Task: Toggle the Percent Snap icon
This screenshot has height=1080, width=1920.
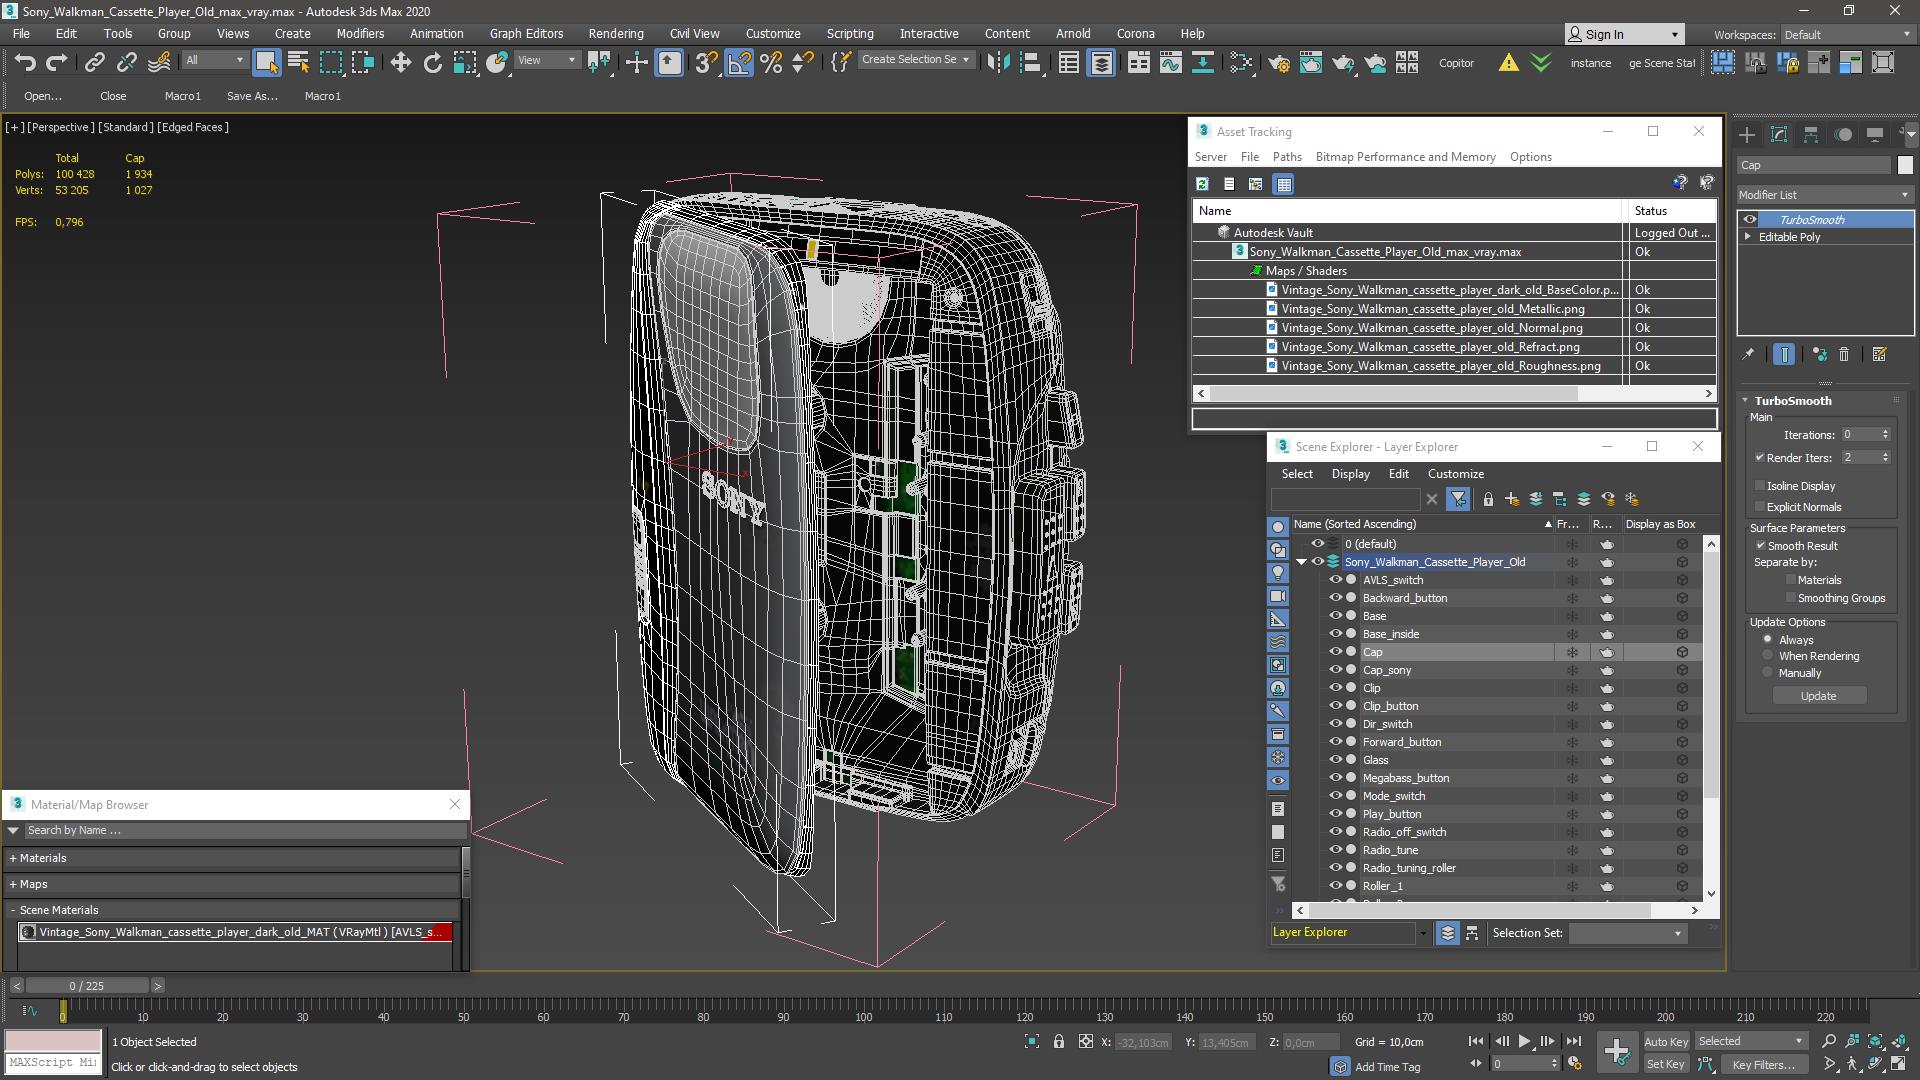Action: coord(771,62)
